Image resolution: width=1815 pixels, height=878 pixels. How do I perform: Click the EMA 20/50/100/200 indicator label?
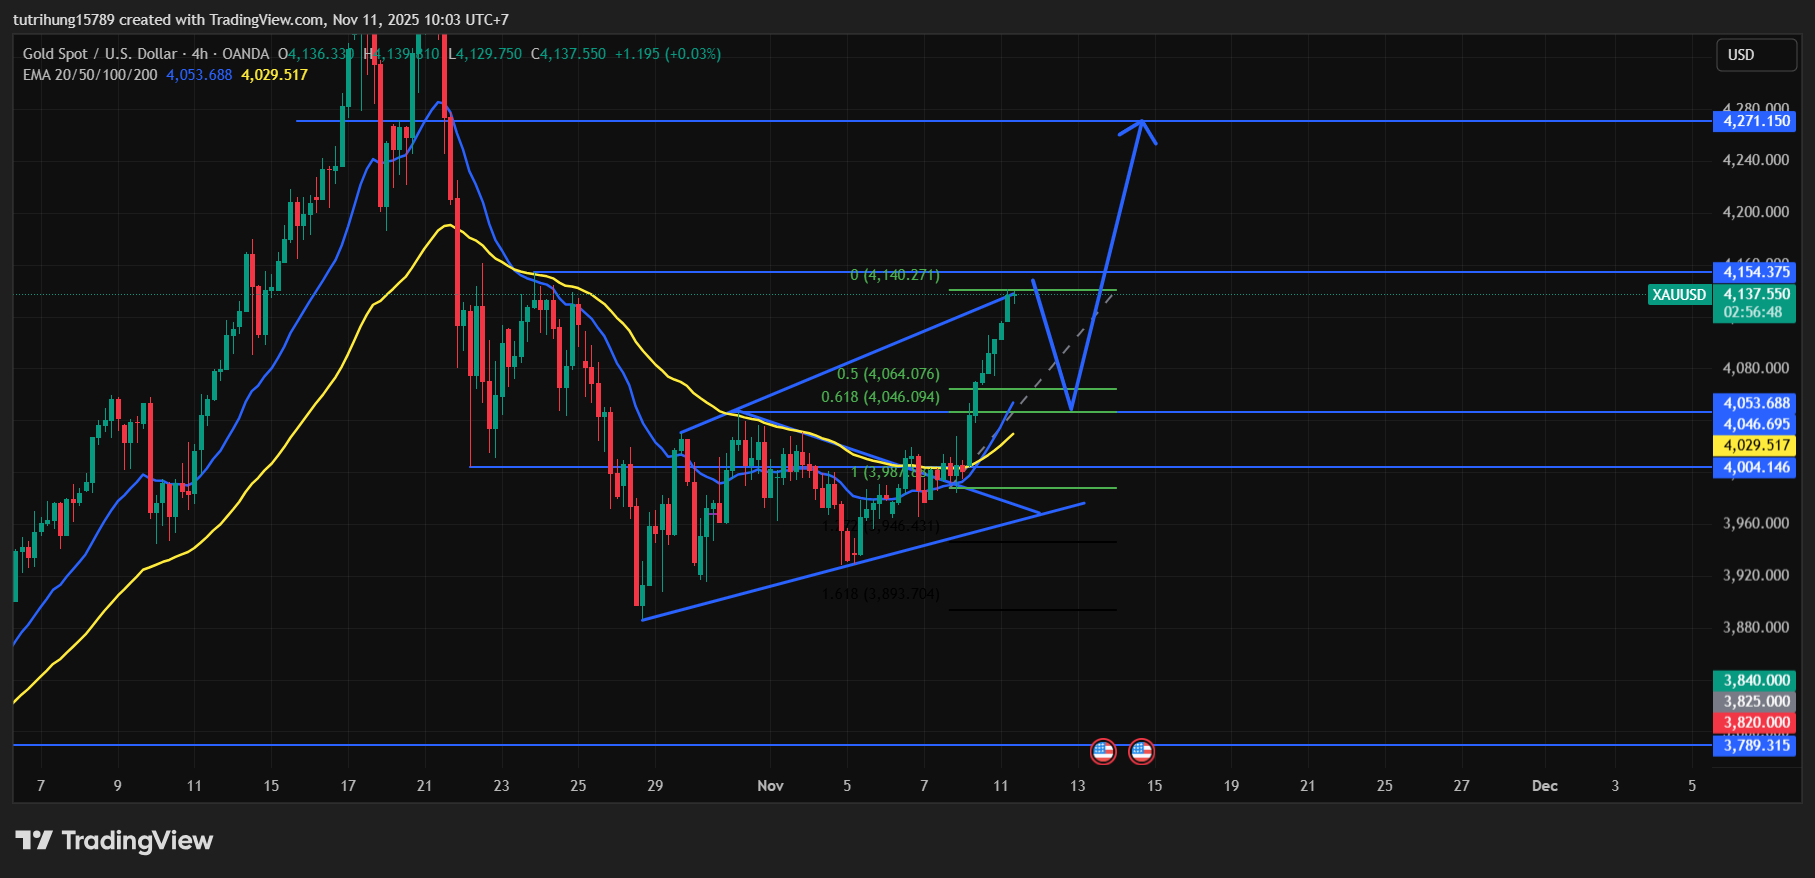[x=90, y=75]
